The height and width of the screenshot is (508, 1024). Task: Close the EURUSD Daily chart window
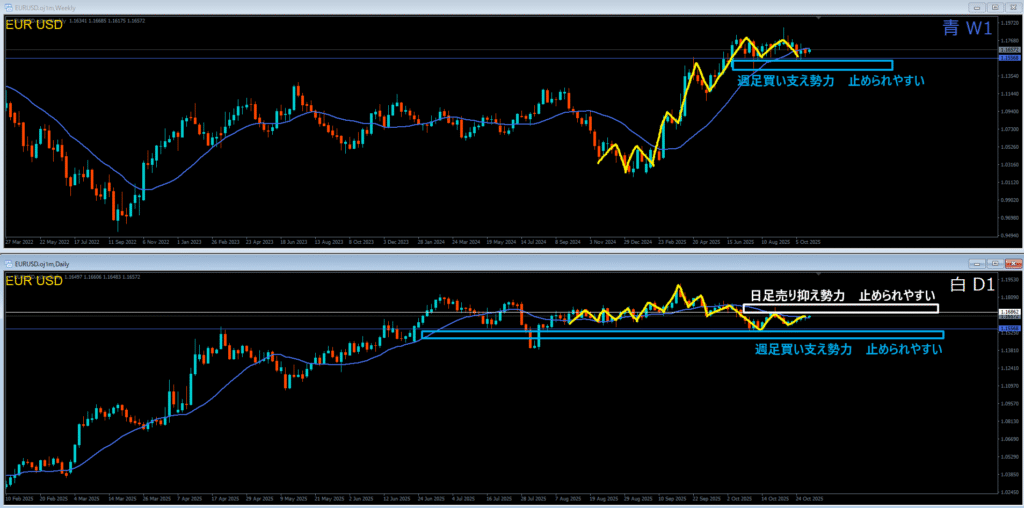(1011, 261)
